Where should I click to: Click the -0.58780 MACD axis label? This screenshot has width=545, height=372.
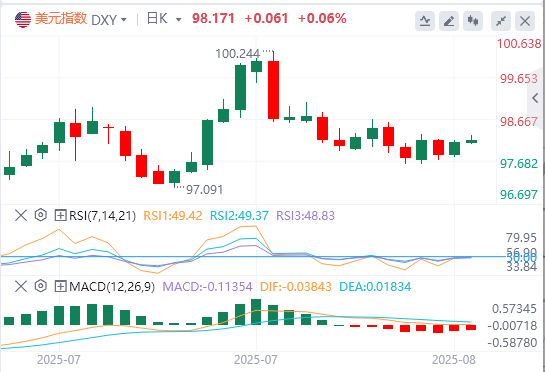click(513, 343)
